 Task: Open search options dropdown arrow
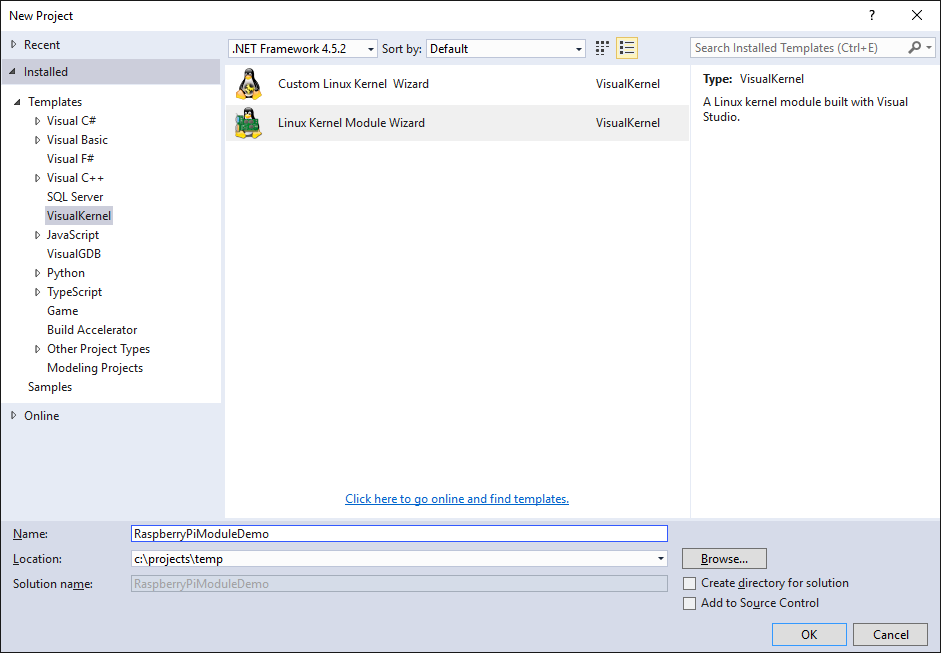pyautogui.click(x=929, y=47)
